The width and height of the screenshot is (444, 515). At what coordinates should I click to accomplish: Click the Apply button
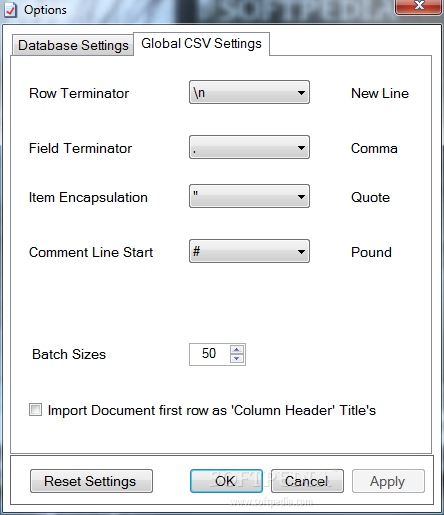click(388, 481)
